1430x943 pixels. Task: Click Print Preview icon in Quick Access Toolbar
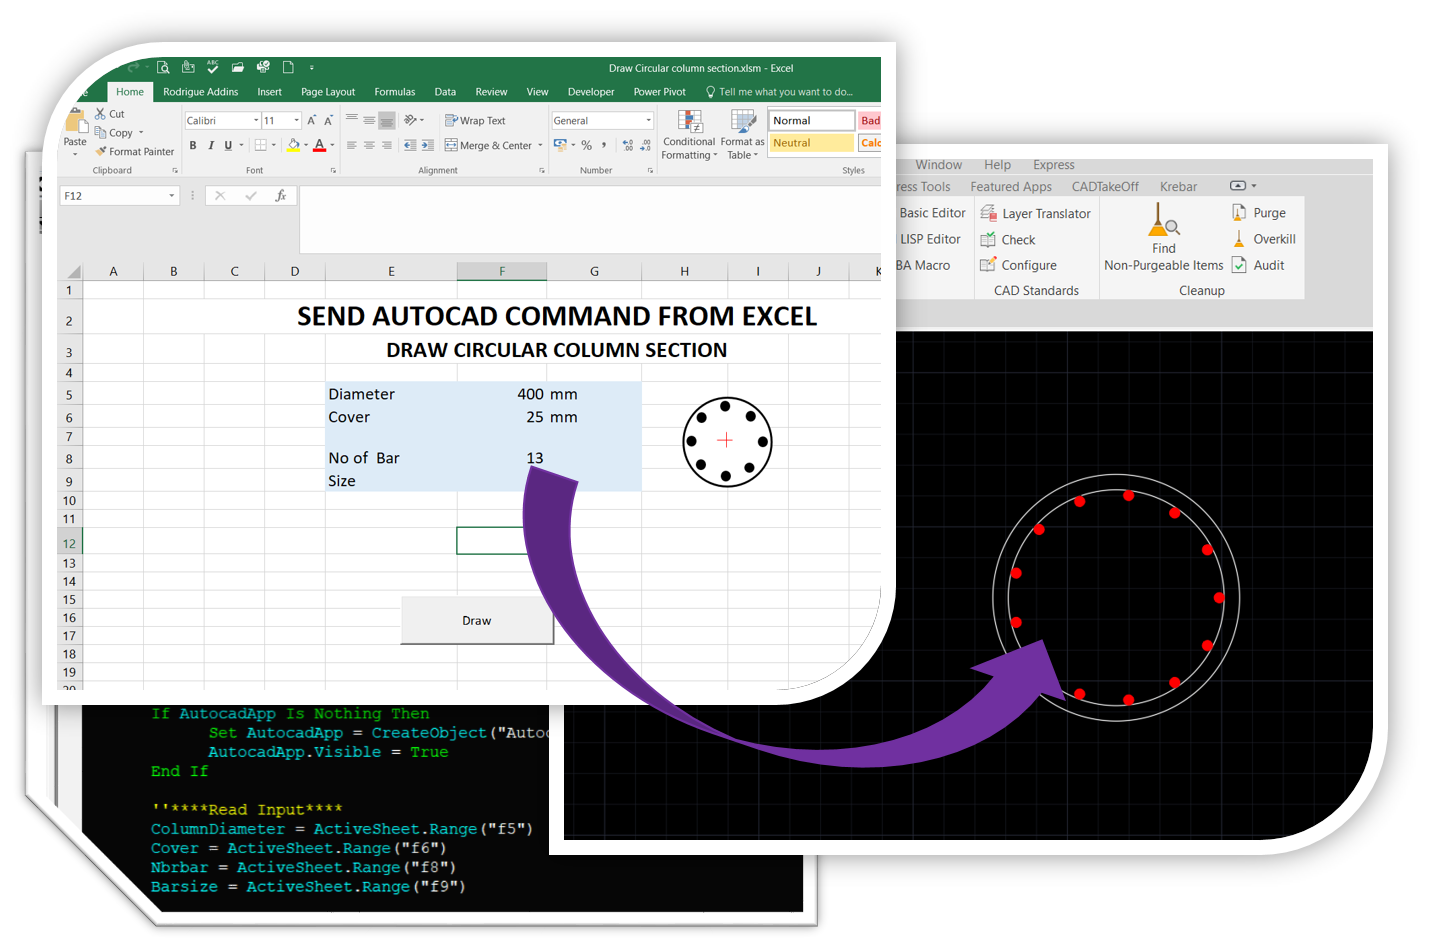tap(163, 67)
